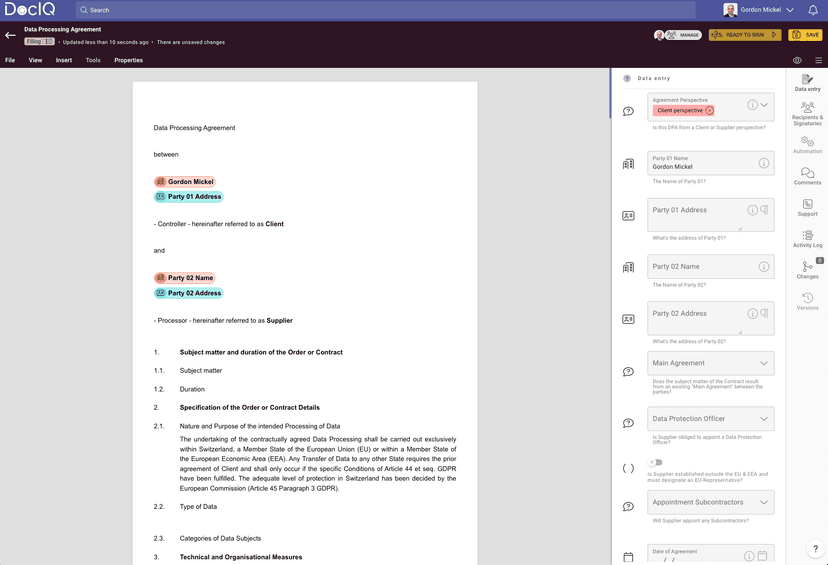
Task: Open the Changes panel
Action: 807,270
